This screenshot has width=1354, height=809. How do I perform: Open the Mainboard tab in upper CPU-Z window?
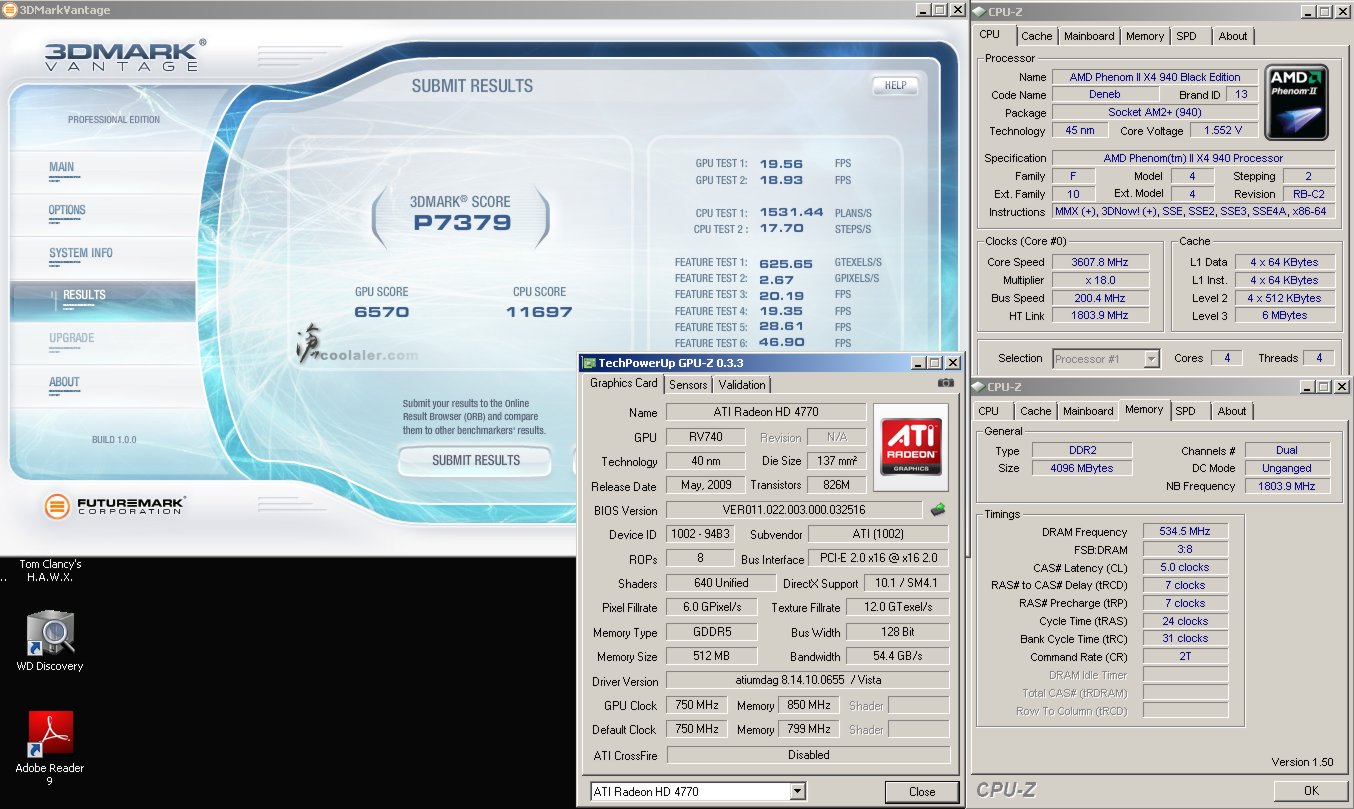[1089, 36]
